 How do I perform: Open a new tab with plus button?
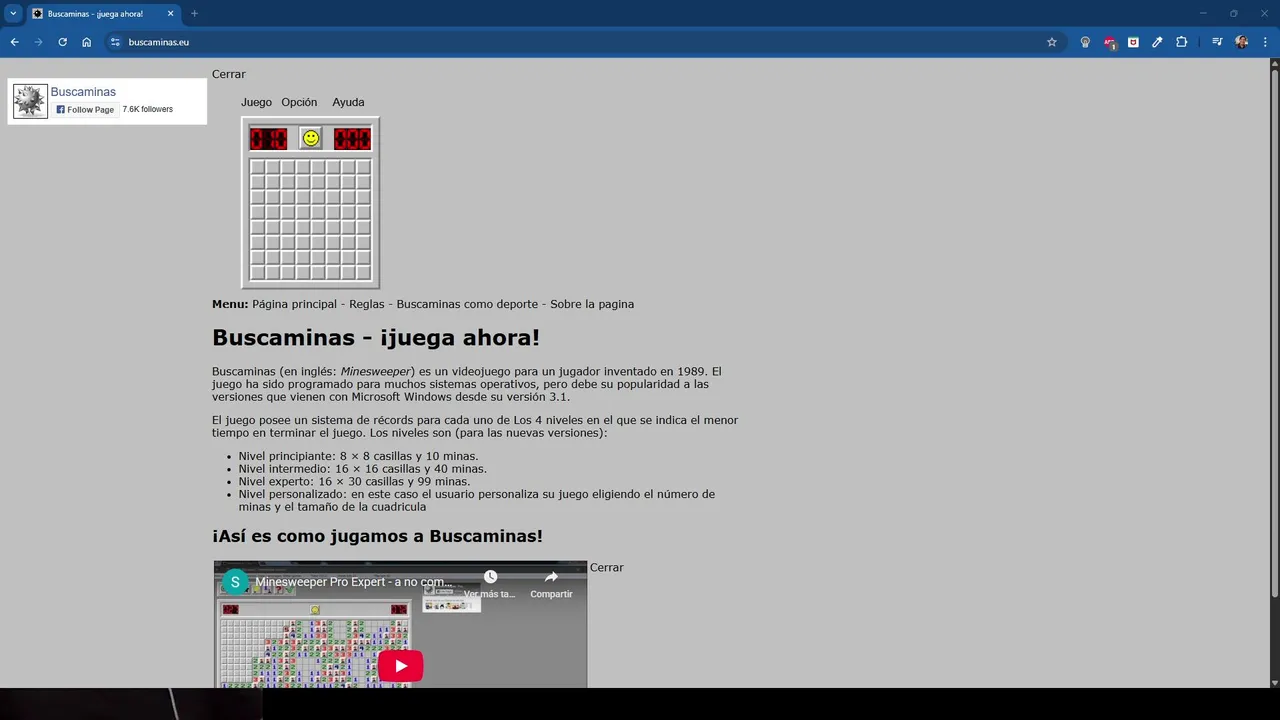click(x=194, y=14)
